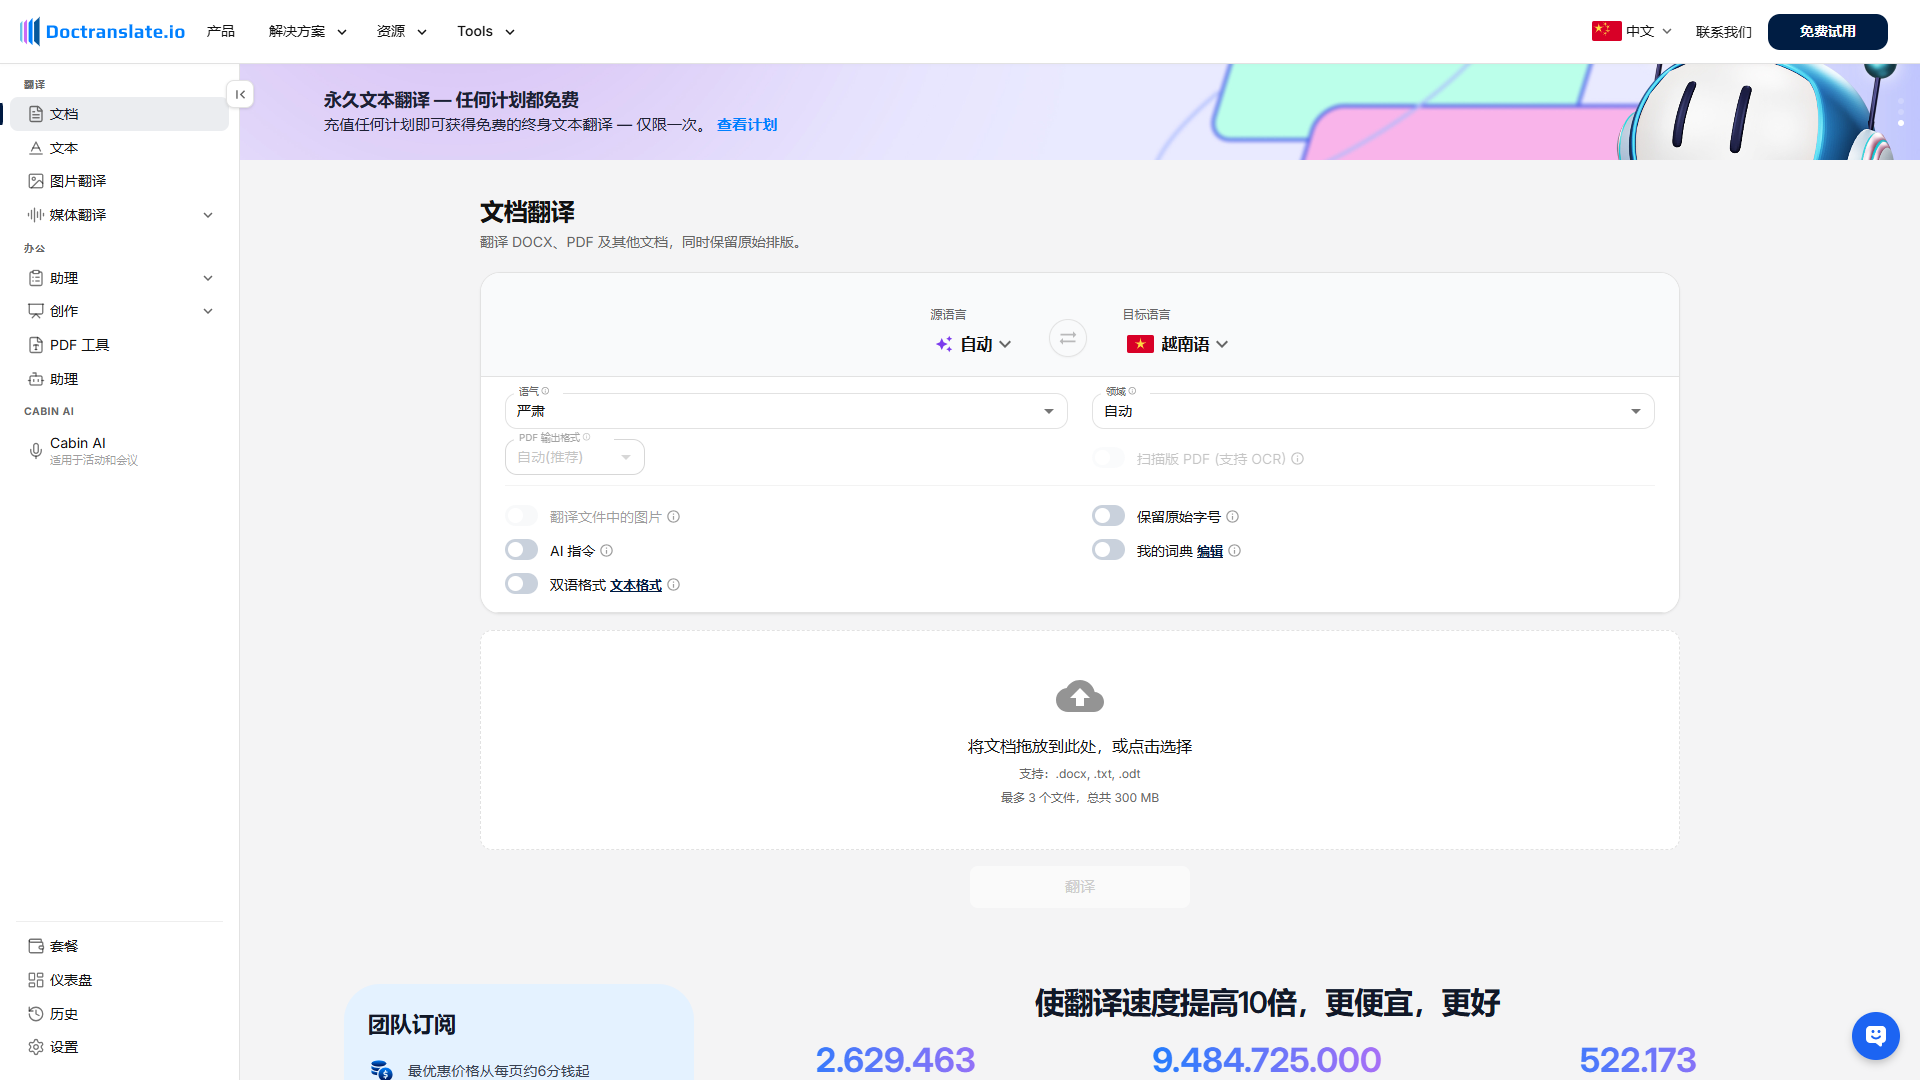Click 联系我们 link

(1723, 32)
